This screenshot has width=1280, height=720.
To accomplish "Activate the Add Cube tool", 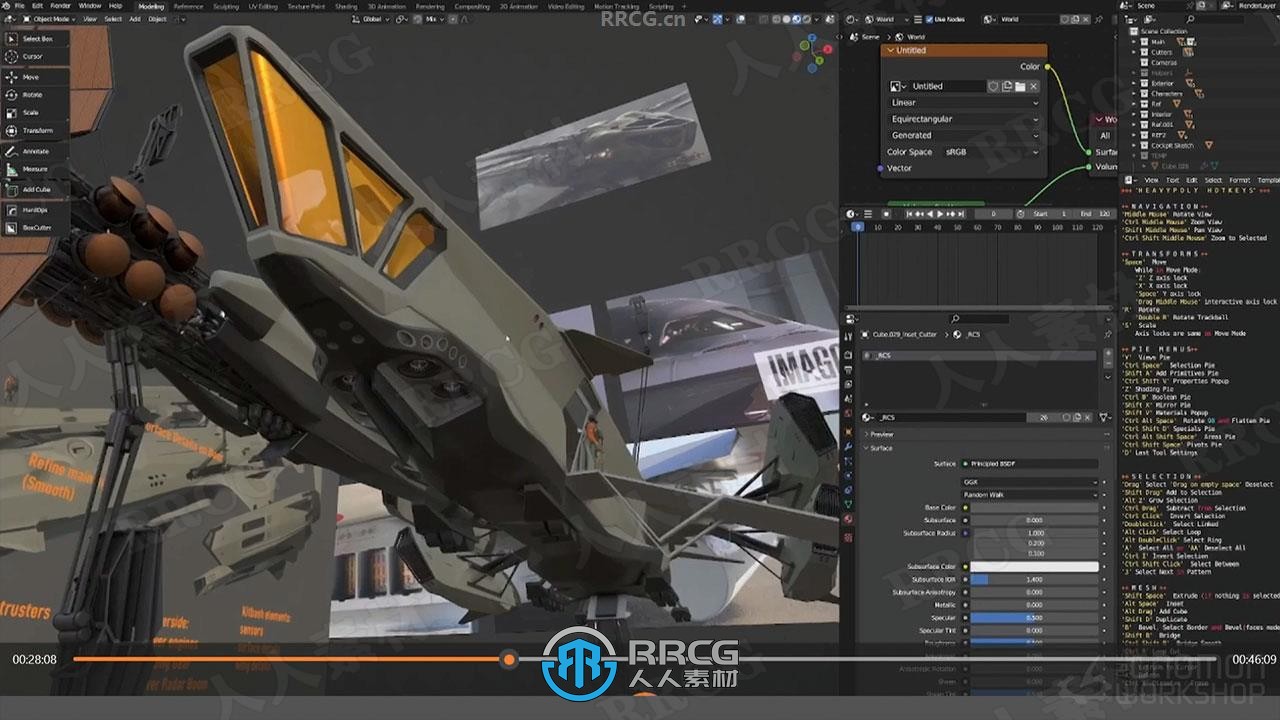I will coord(35,189).
